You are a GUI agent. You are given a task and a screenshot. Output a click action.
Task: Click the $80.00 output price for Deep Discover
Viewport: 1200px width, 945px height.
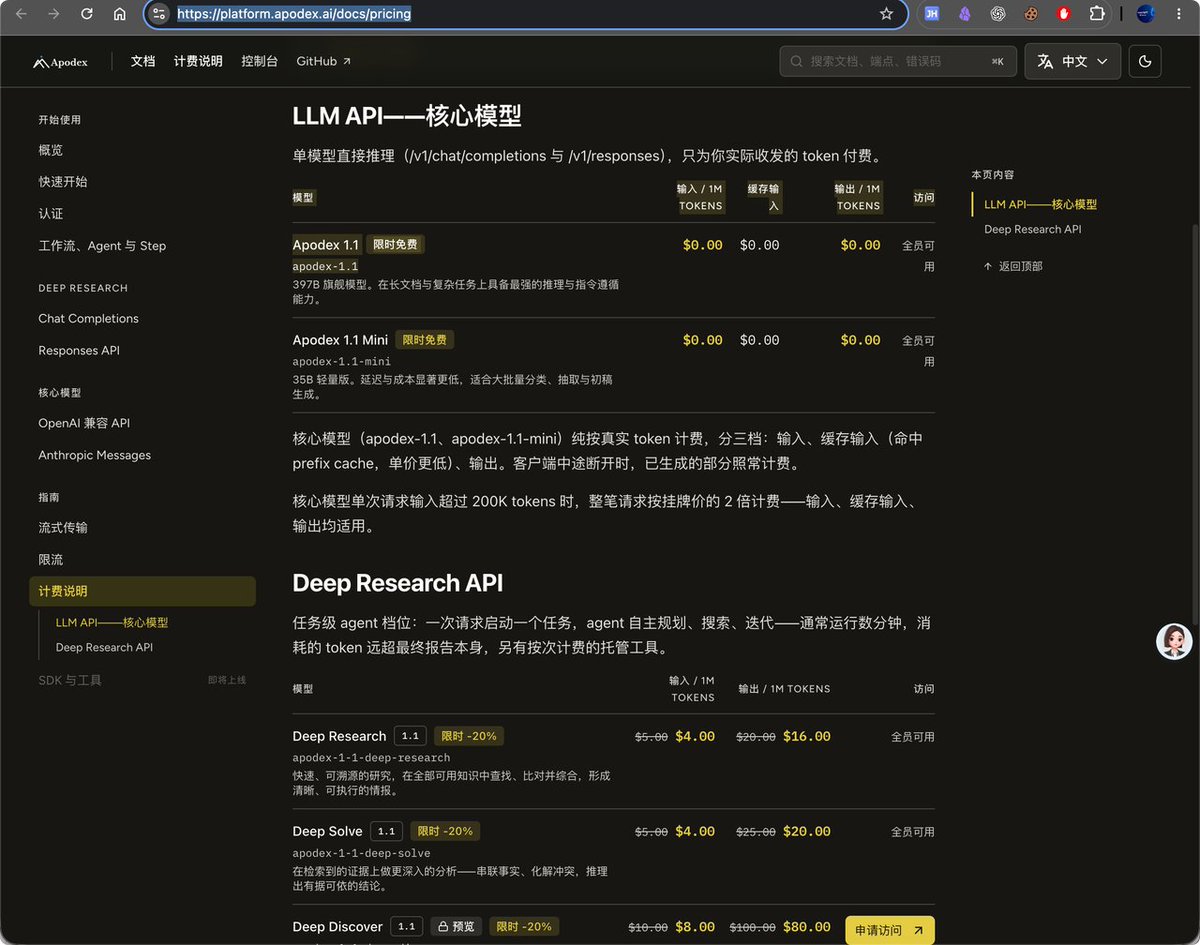(807, 926)
